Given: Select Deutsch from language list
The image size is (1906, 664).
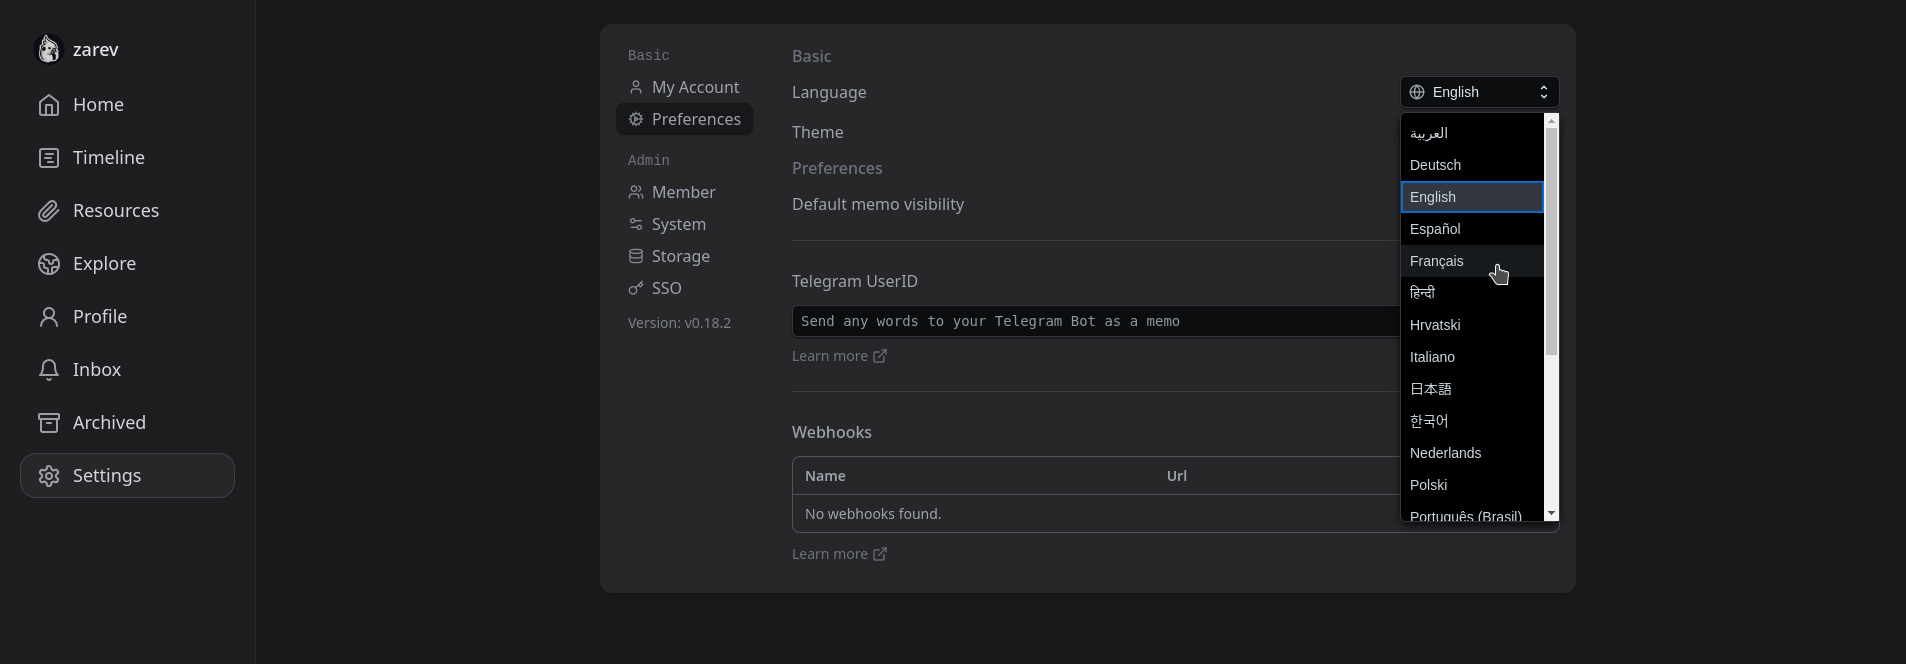Looking at the screenshot, I should tap(1472, 165).
